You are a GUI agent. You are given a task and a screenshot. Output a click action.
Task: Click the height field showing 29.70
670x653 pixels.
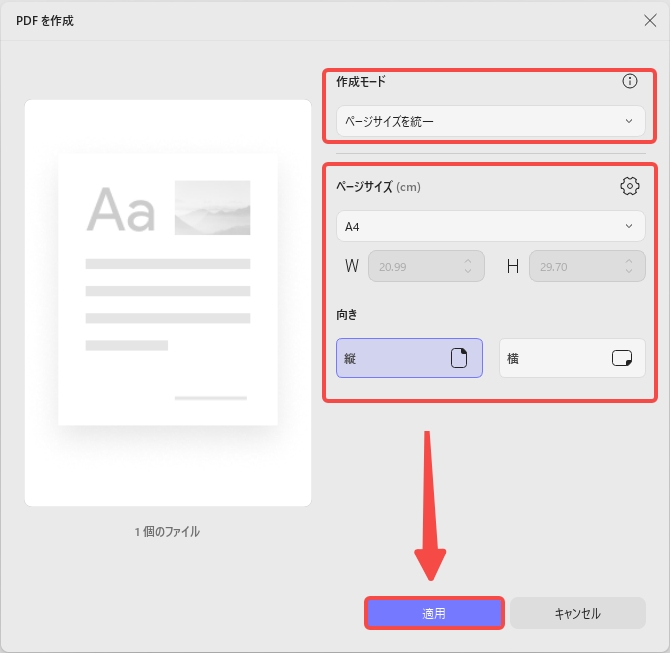click(x=587, y=266)
